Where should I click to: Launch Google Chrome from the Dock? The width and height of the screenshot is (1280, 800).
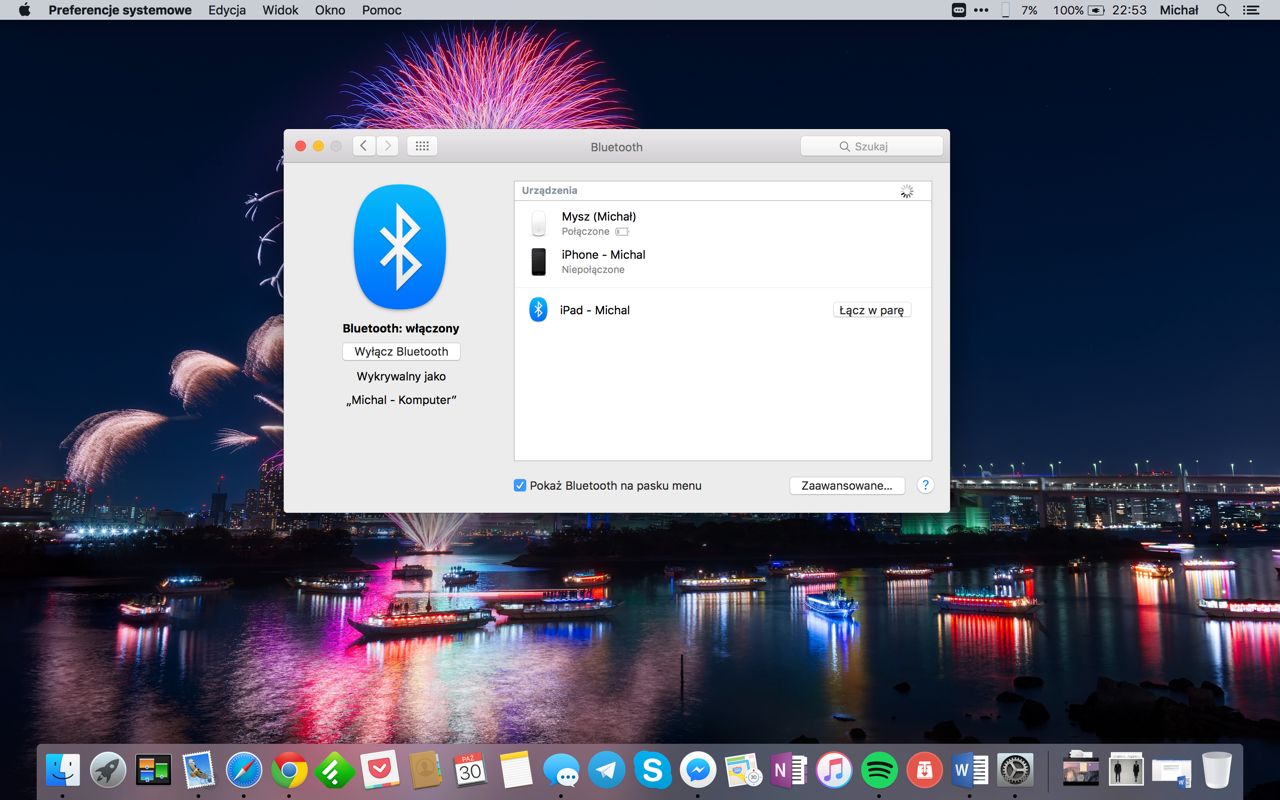[x=289, y=770]
